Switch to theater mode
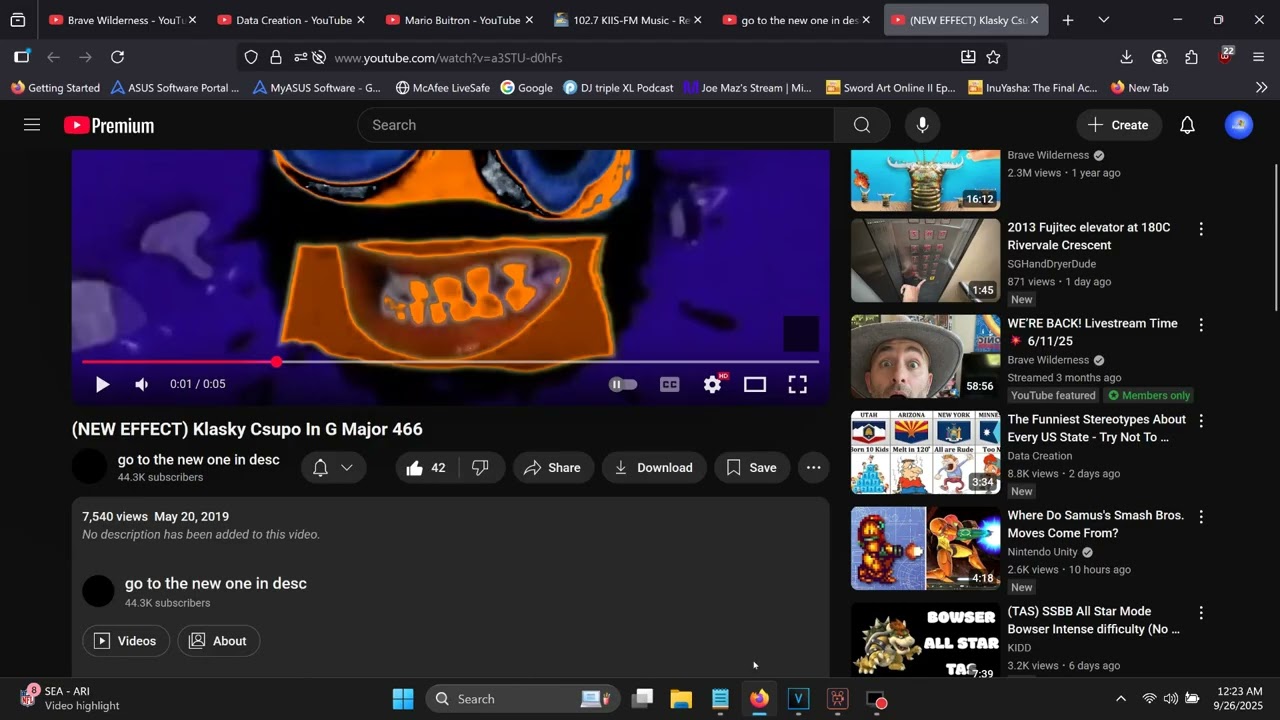 point(755,384)
